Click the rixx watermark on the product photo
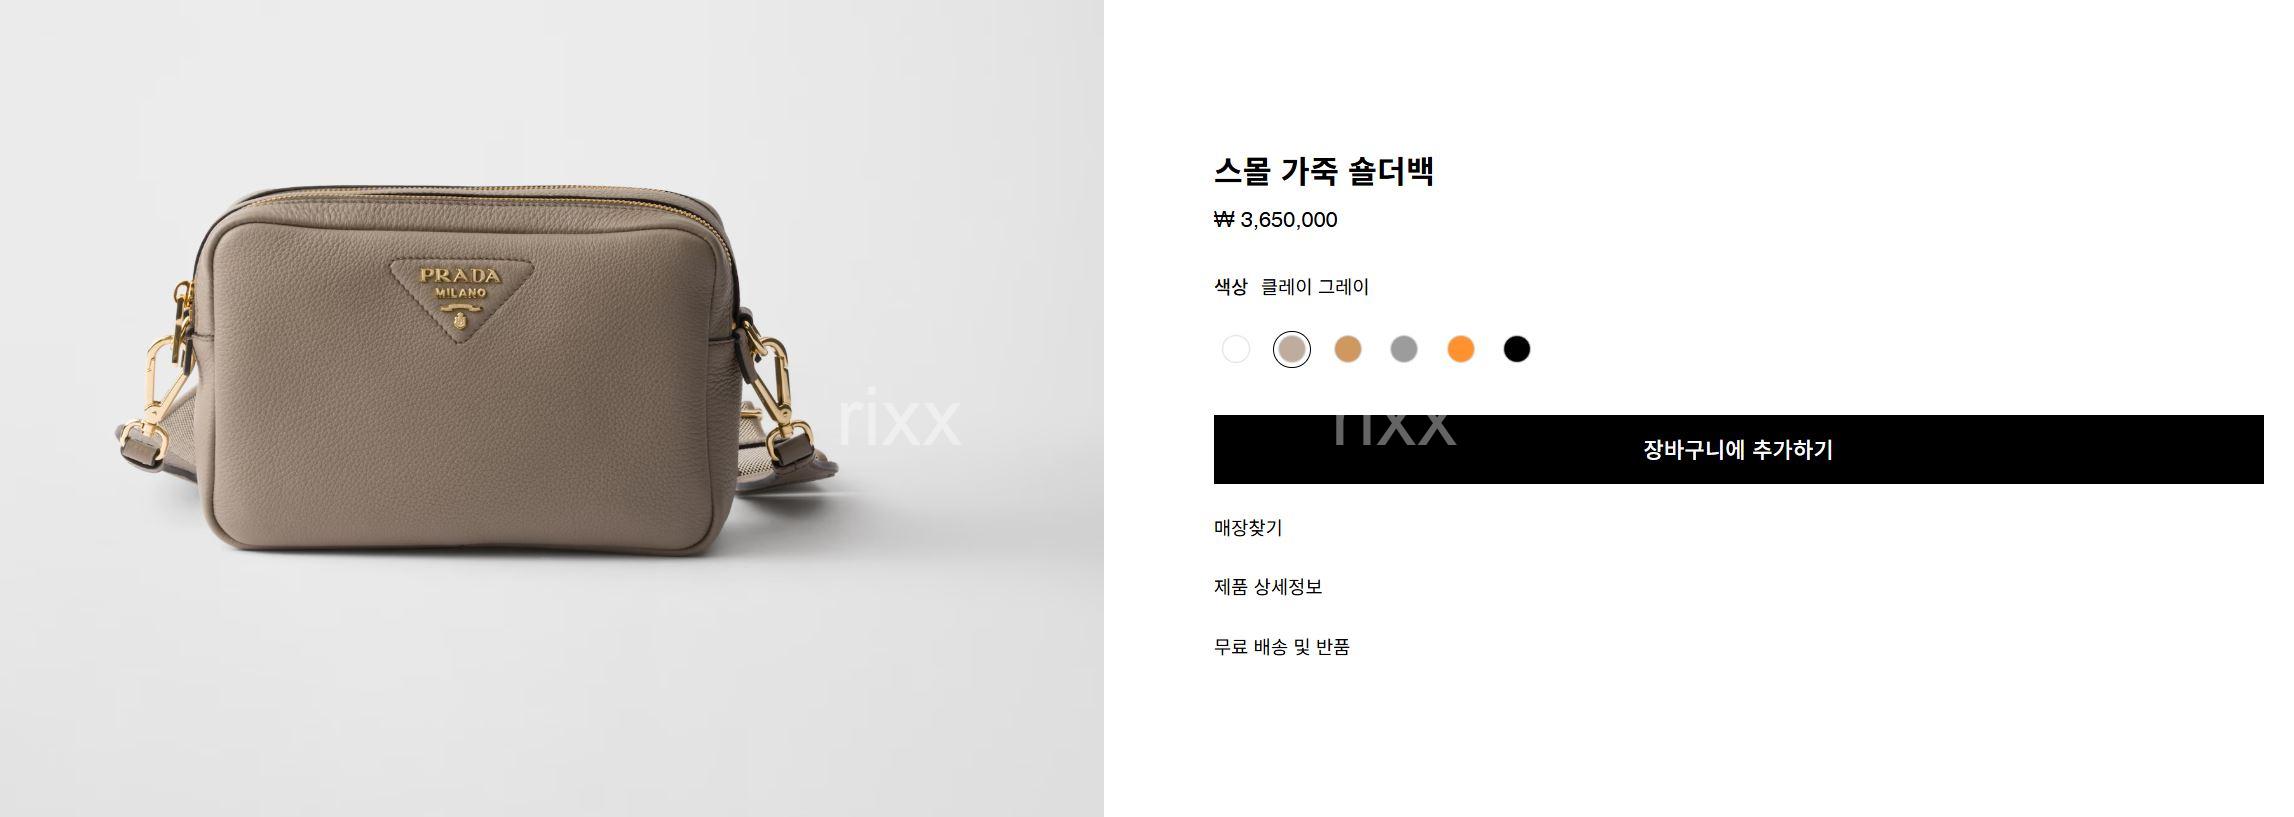Image resolution: width=2294 pixels, height=817 pixels. tap(898, 419)
